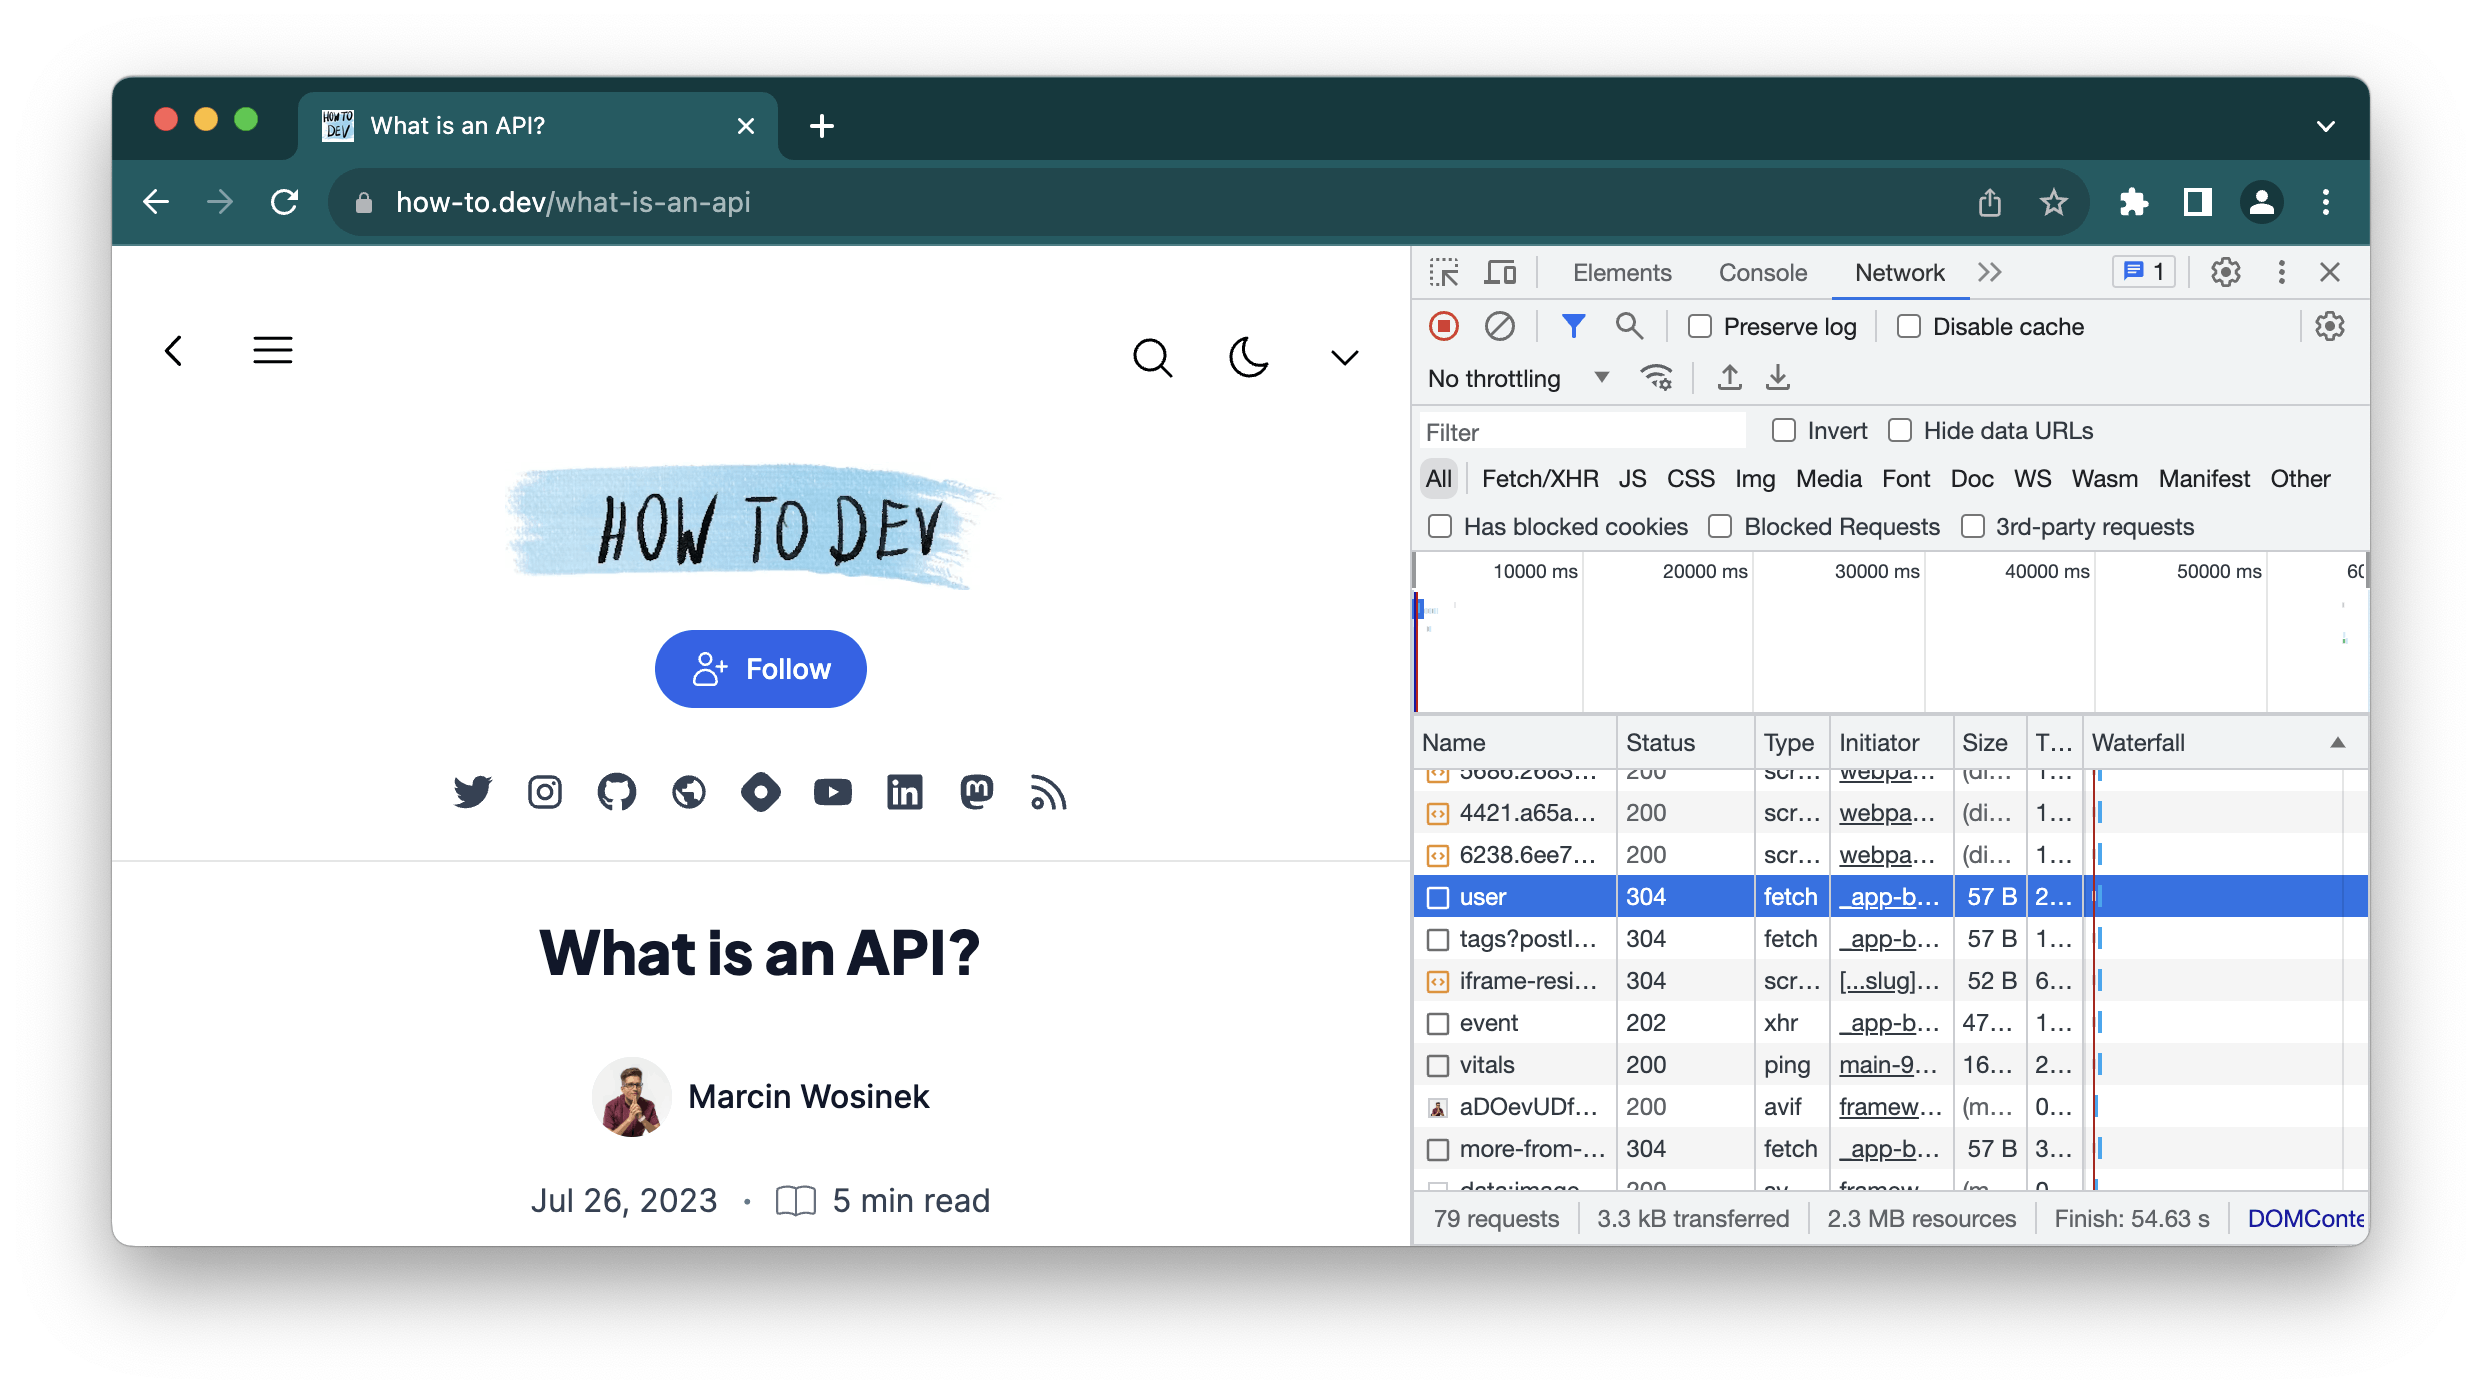This screenshot has width=2482, height=1394.
Task: Enable the Preserve log checkbox
Action: pos(1700,327)
